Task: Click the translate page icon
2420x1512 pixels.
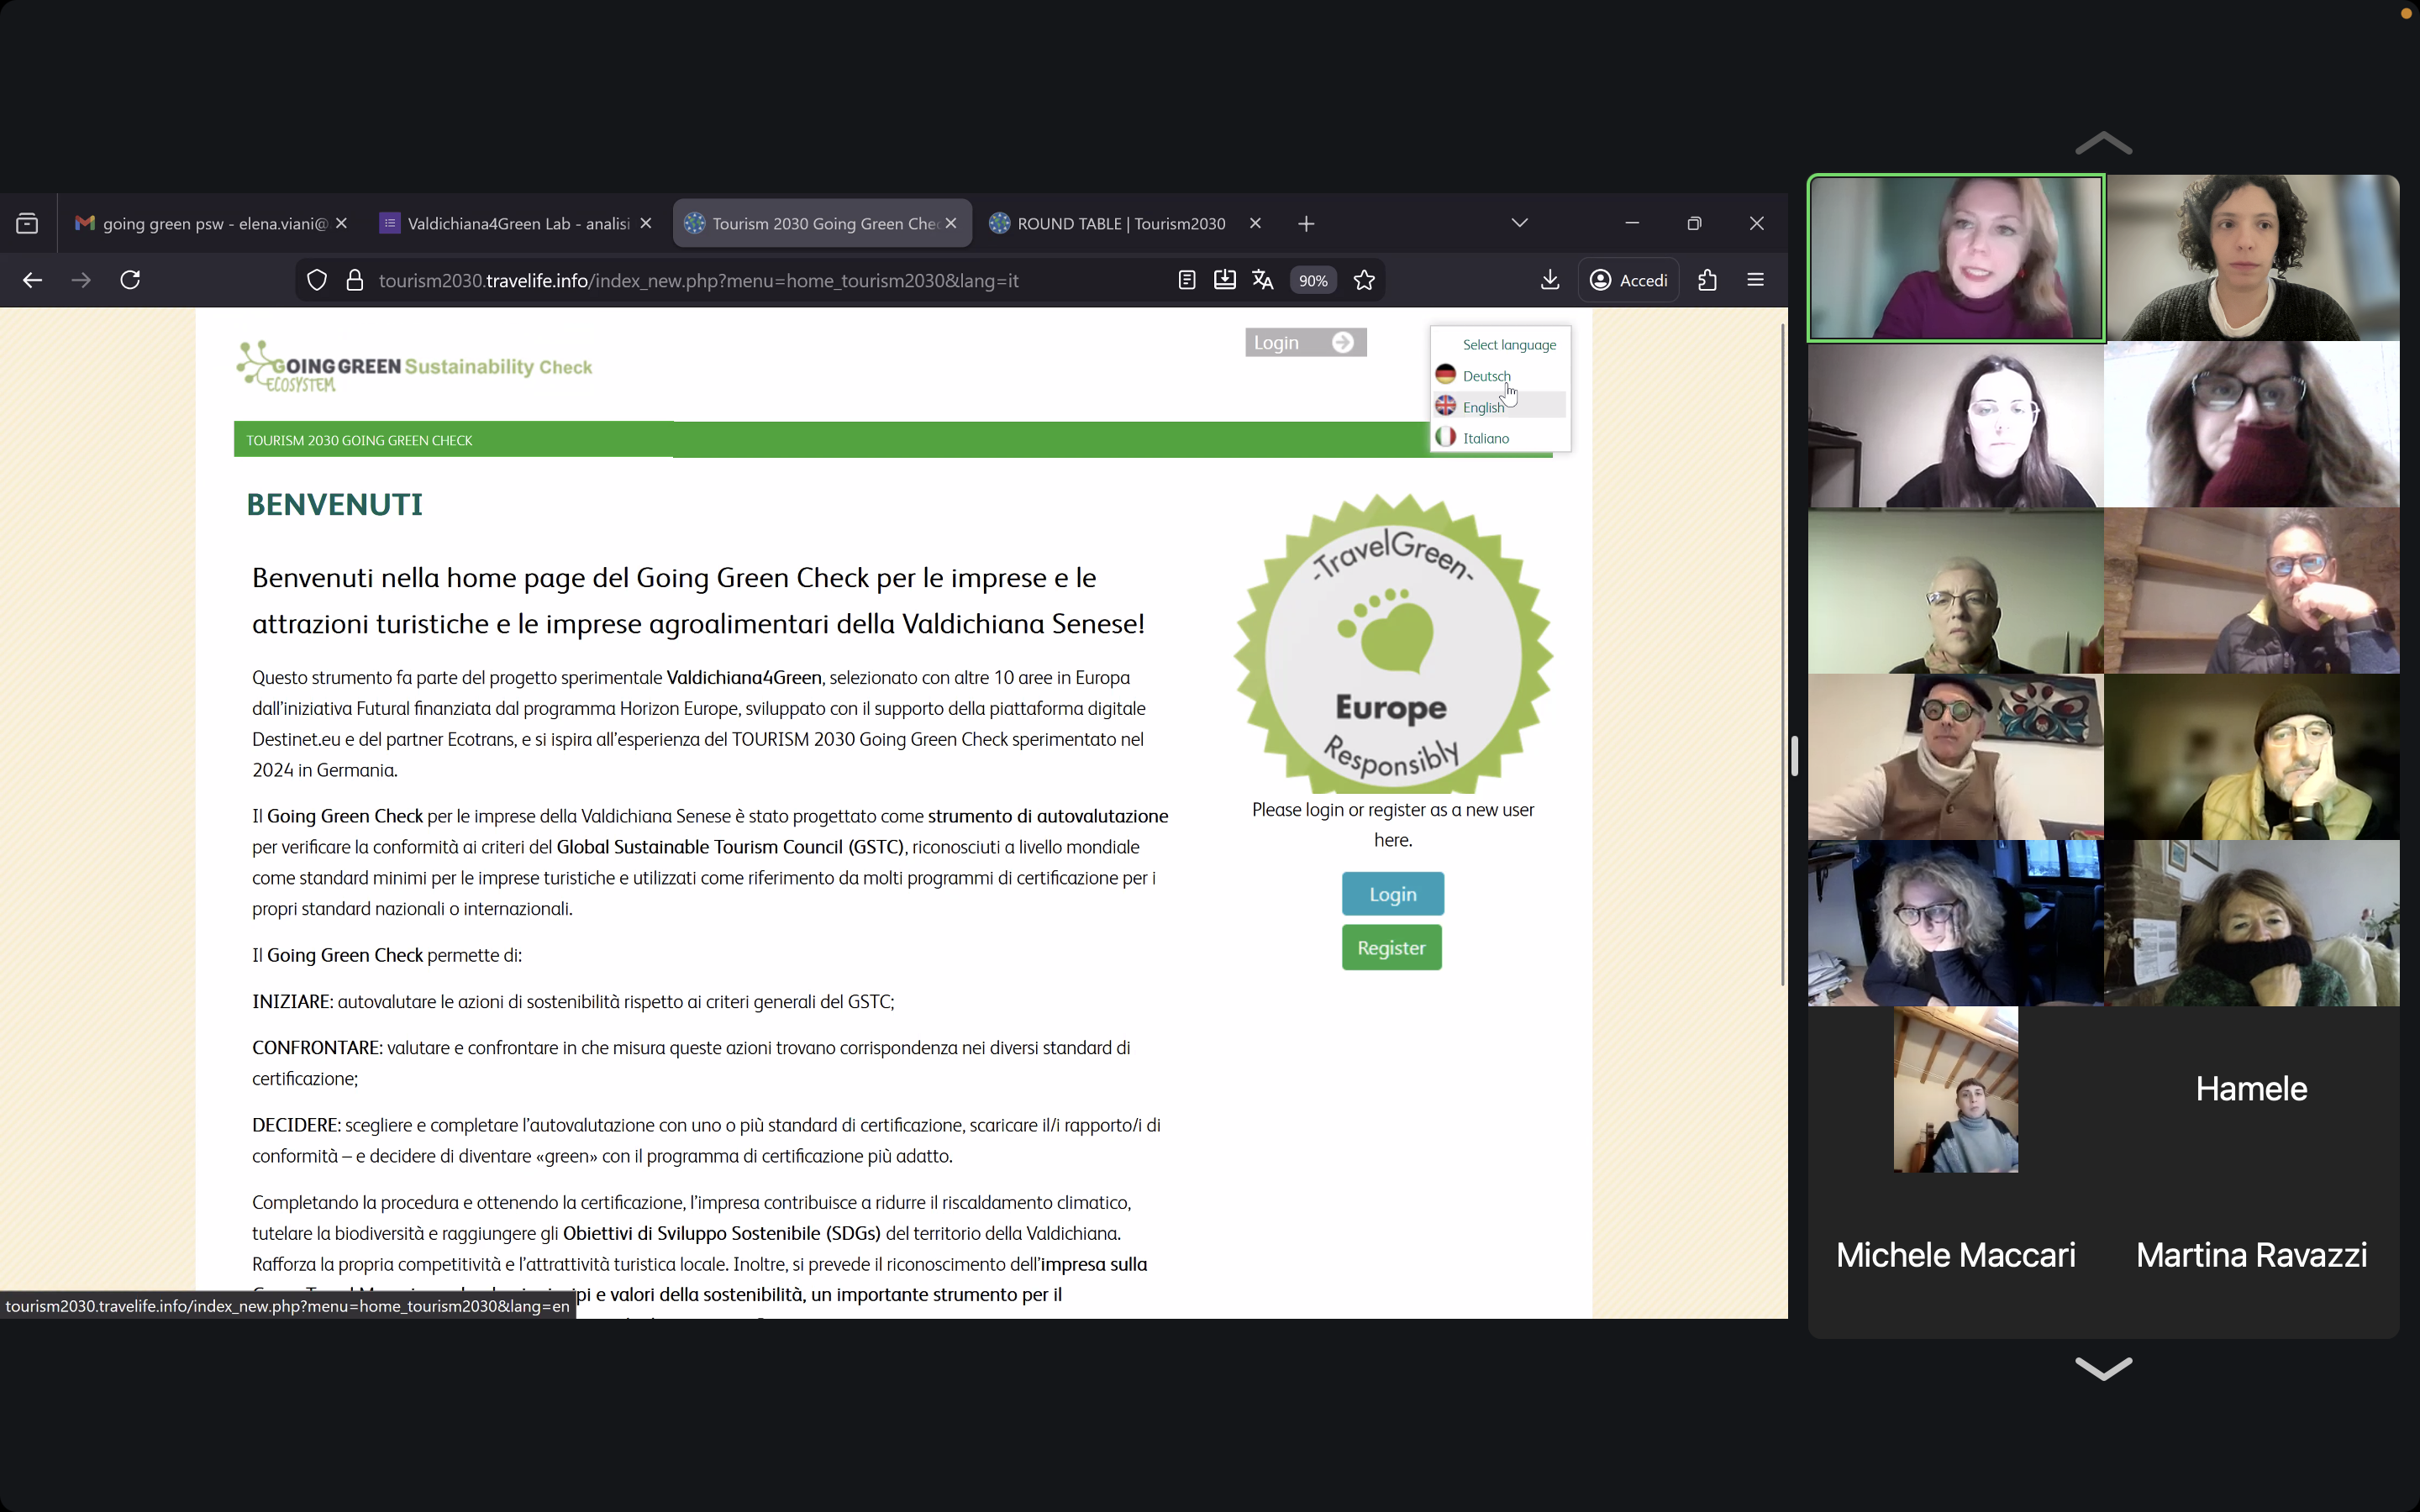Action: [1262, 280]
